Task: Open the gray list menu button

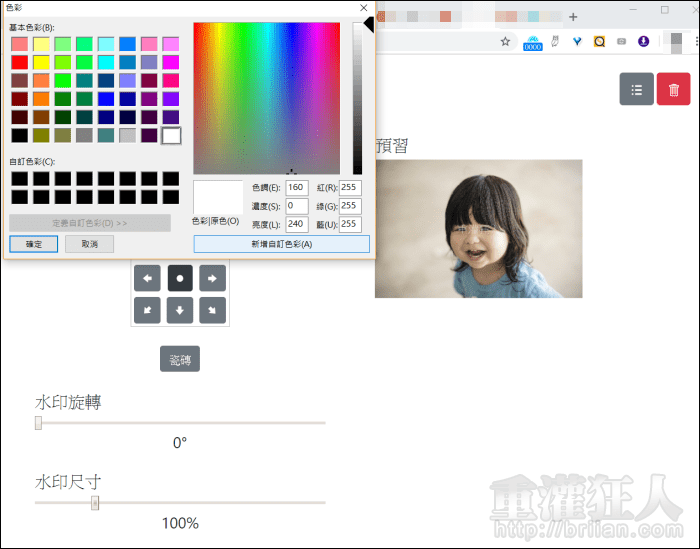Action: (636, 89)
